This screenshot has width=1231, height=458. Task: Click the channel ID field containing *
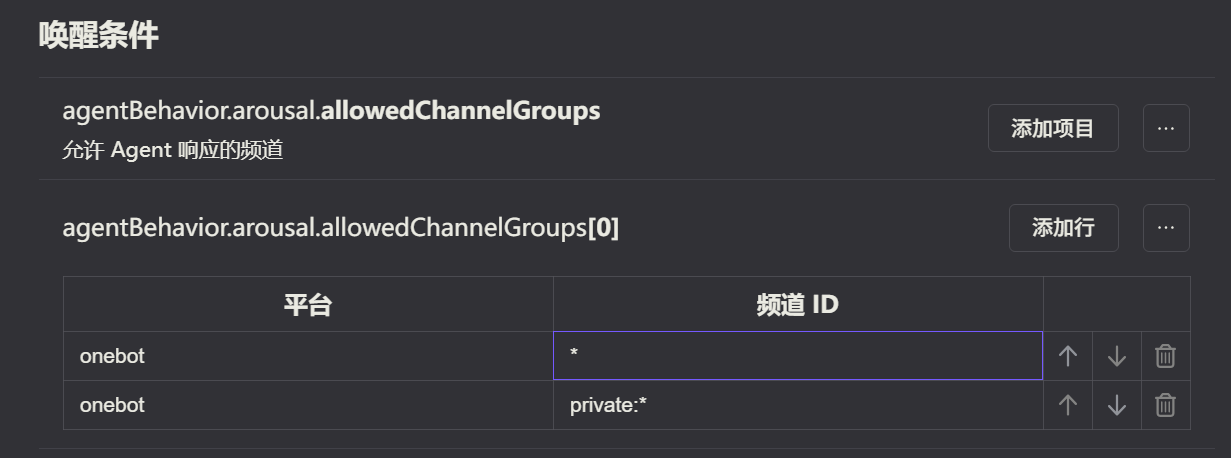[797, 356]
